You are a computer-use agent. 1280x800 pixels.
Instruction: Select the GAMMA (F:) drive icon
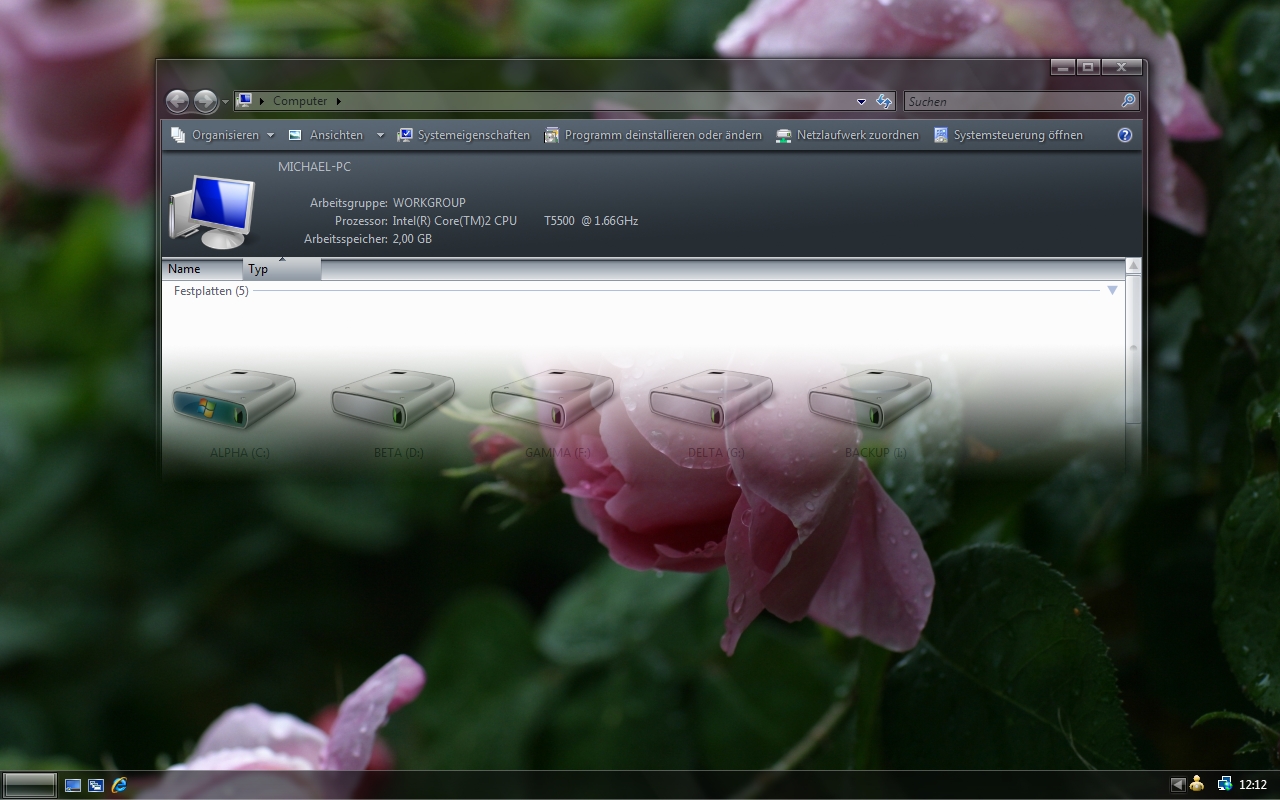(x=553, y=398)
